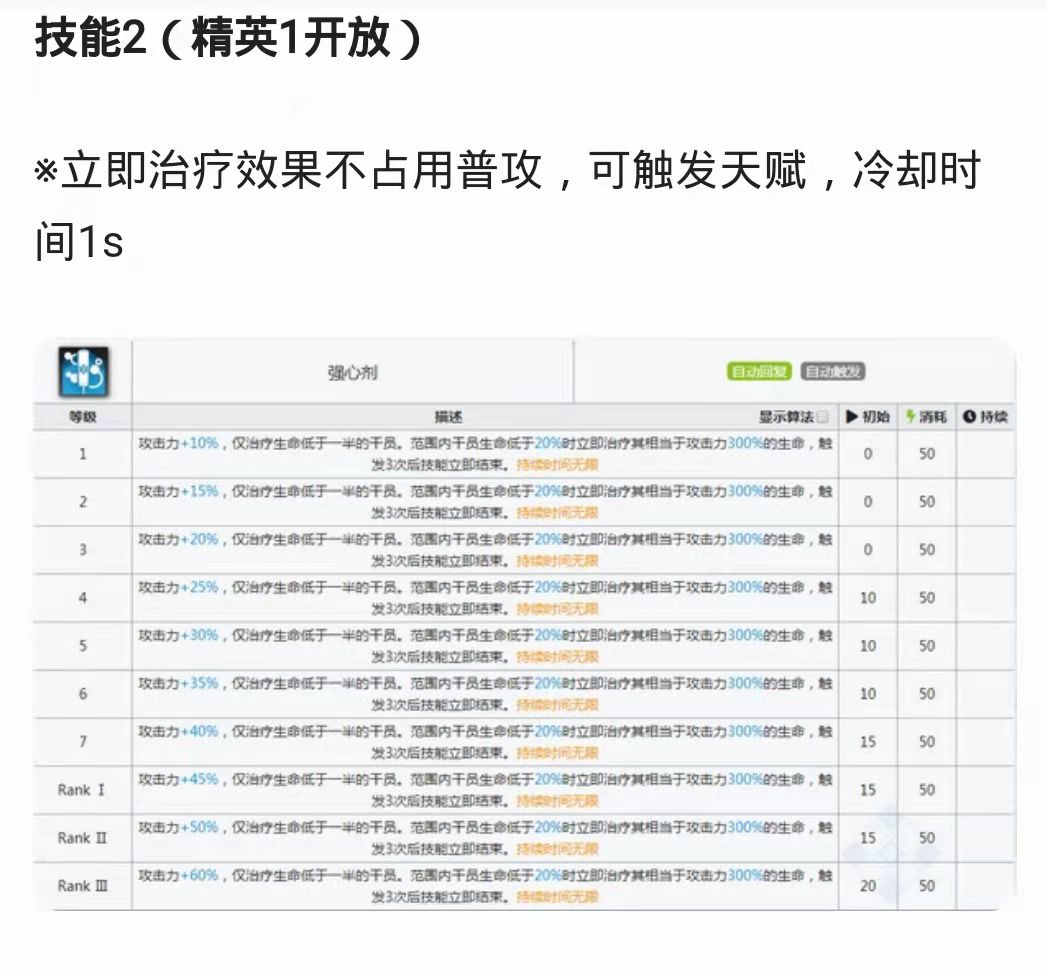Toggle the 显示算法 checkbox
The image size is (1047, 970).
(823, 417)
